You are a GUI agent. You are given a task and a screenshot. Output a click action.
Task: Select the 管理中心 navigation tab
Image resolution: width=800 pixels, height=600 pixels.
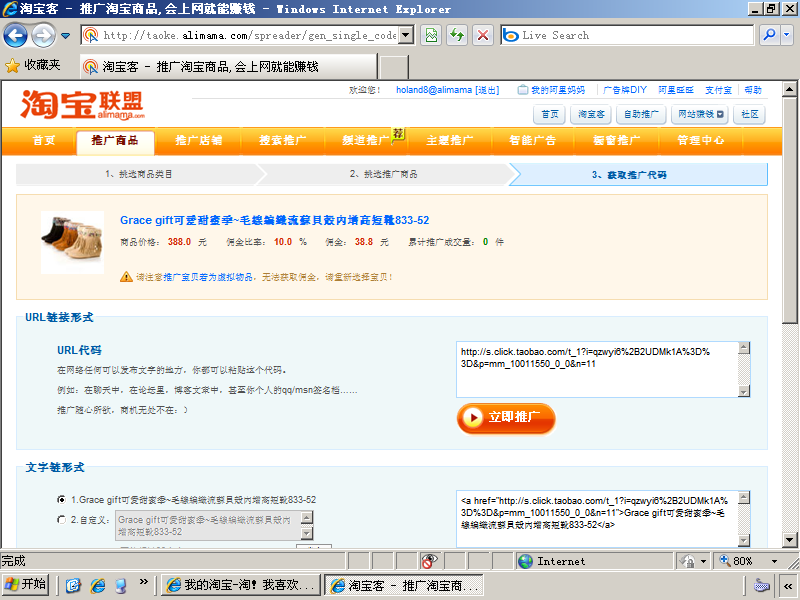pos(701,140)
